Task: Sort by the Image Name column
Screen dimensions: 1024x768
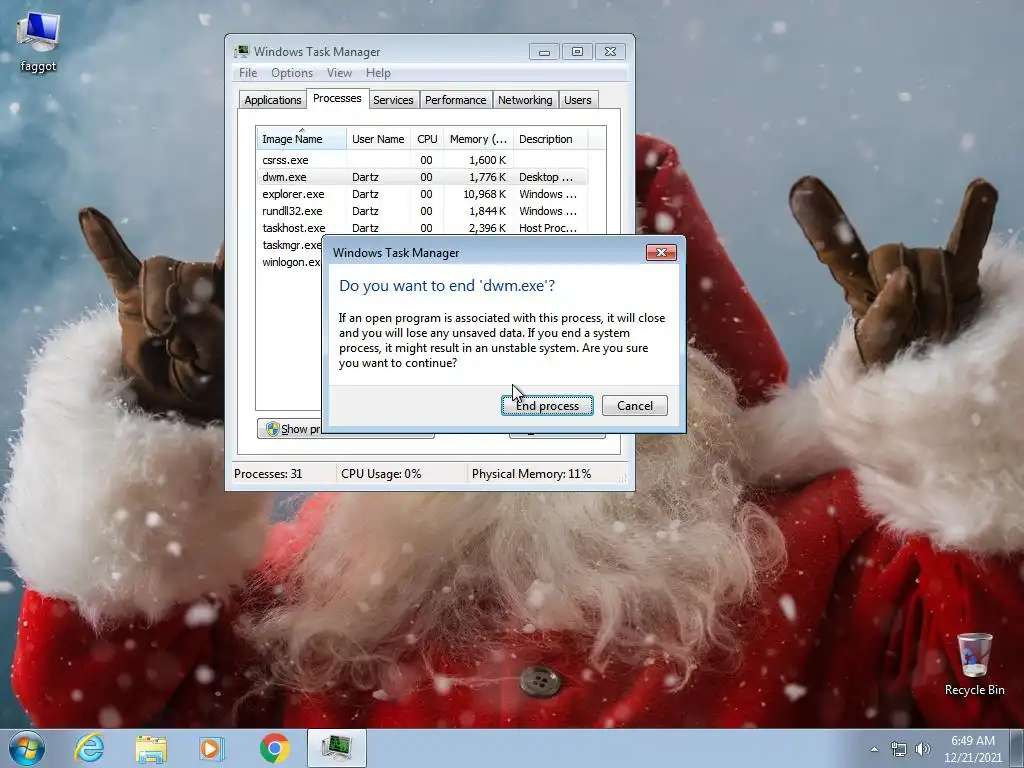Action: click(301, 139)
